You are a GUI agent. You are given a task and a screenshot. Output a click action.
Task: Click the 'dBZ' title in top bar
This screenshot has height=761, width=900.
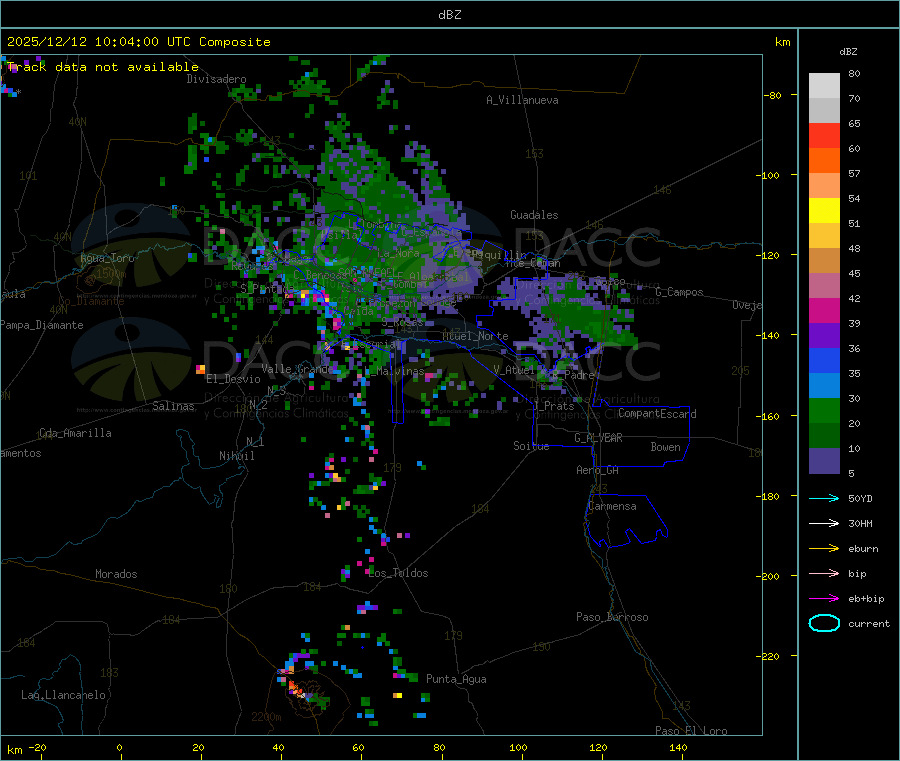(x=449, y=15)
